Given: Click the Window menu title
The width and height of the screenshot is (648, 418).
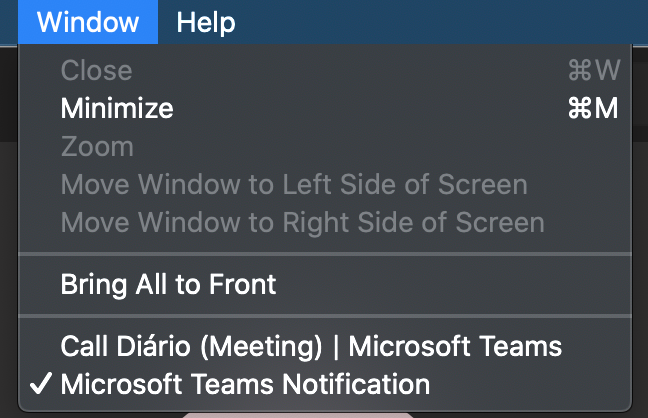Looking at the screenshot, I should 88,22.
